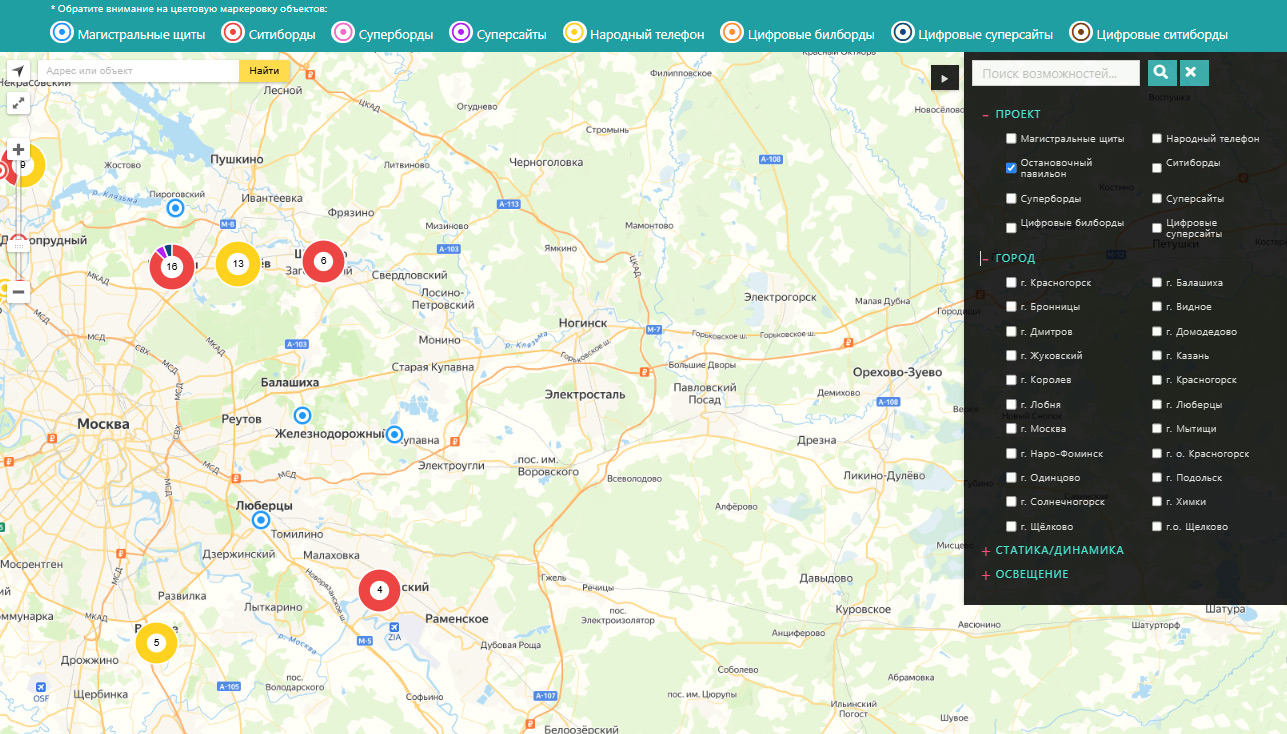
Task: Check the г. Одинцово city filter
Action: click(x=1011, y=478)
